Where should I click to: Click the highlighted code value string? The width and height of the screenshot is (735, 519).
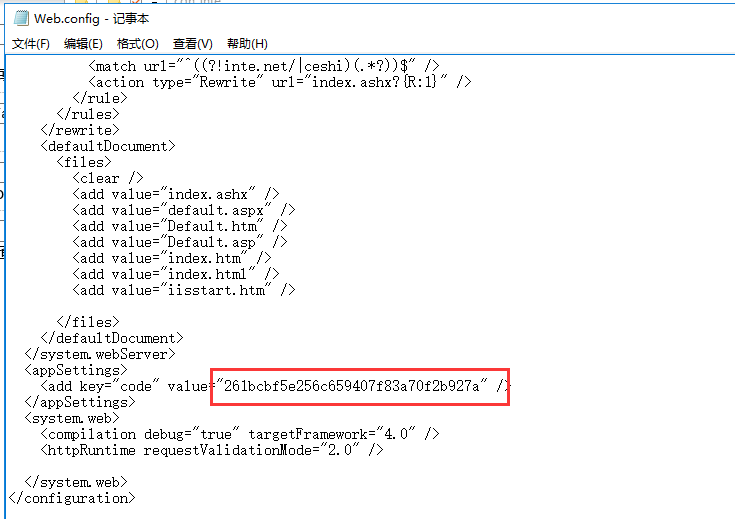pos(354,386)
